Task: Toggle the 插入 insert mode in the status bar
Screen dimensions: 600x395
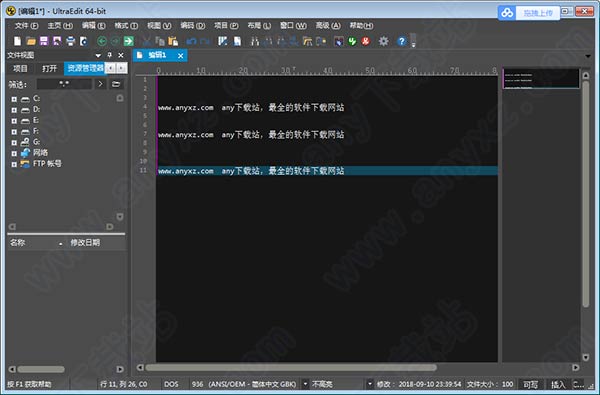Action: coord(558,384)
